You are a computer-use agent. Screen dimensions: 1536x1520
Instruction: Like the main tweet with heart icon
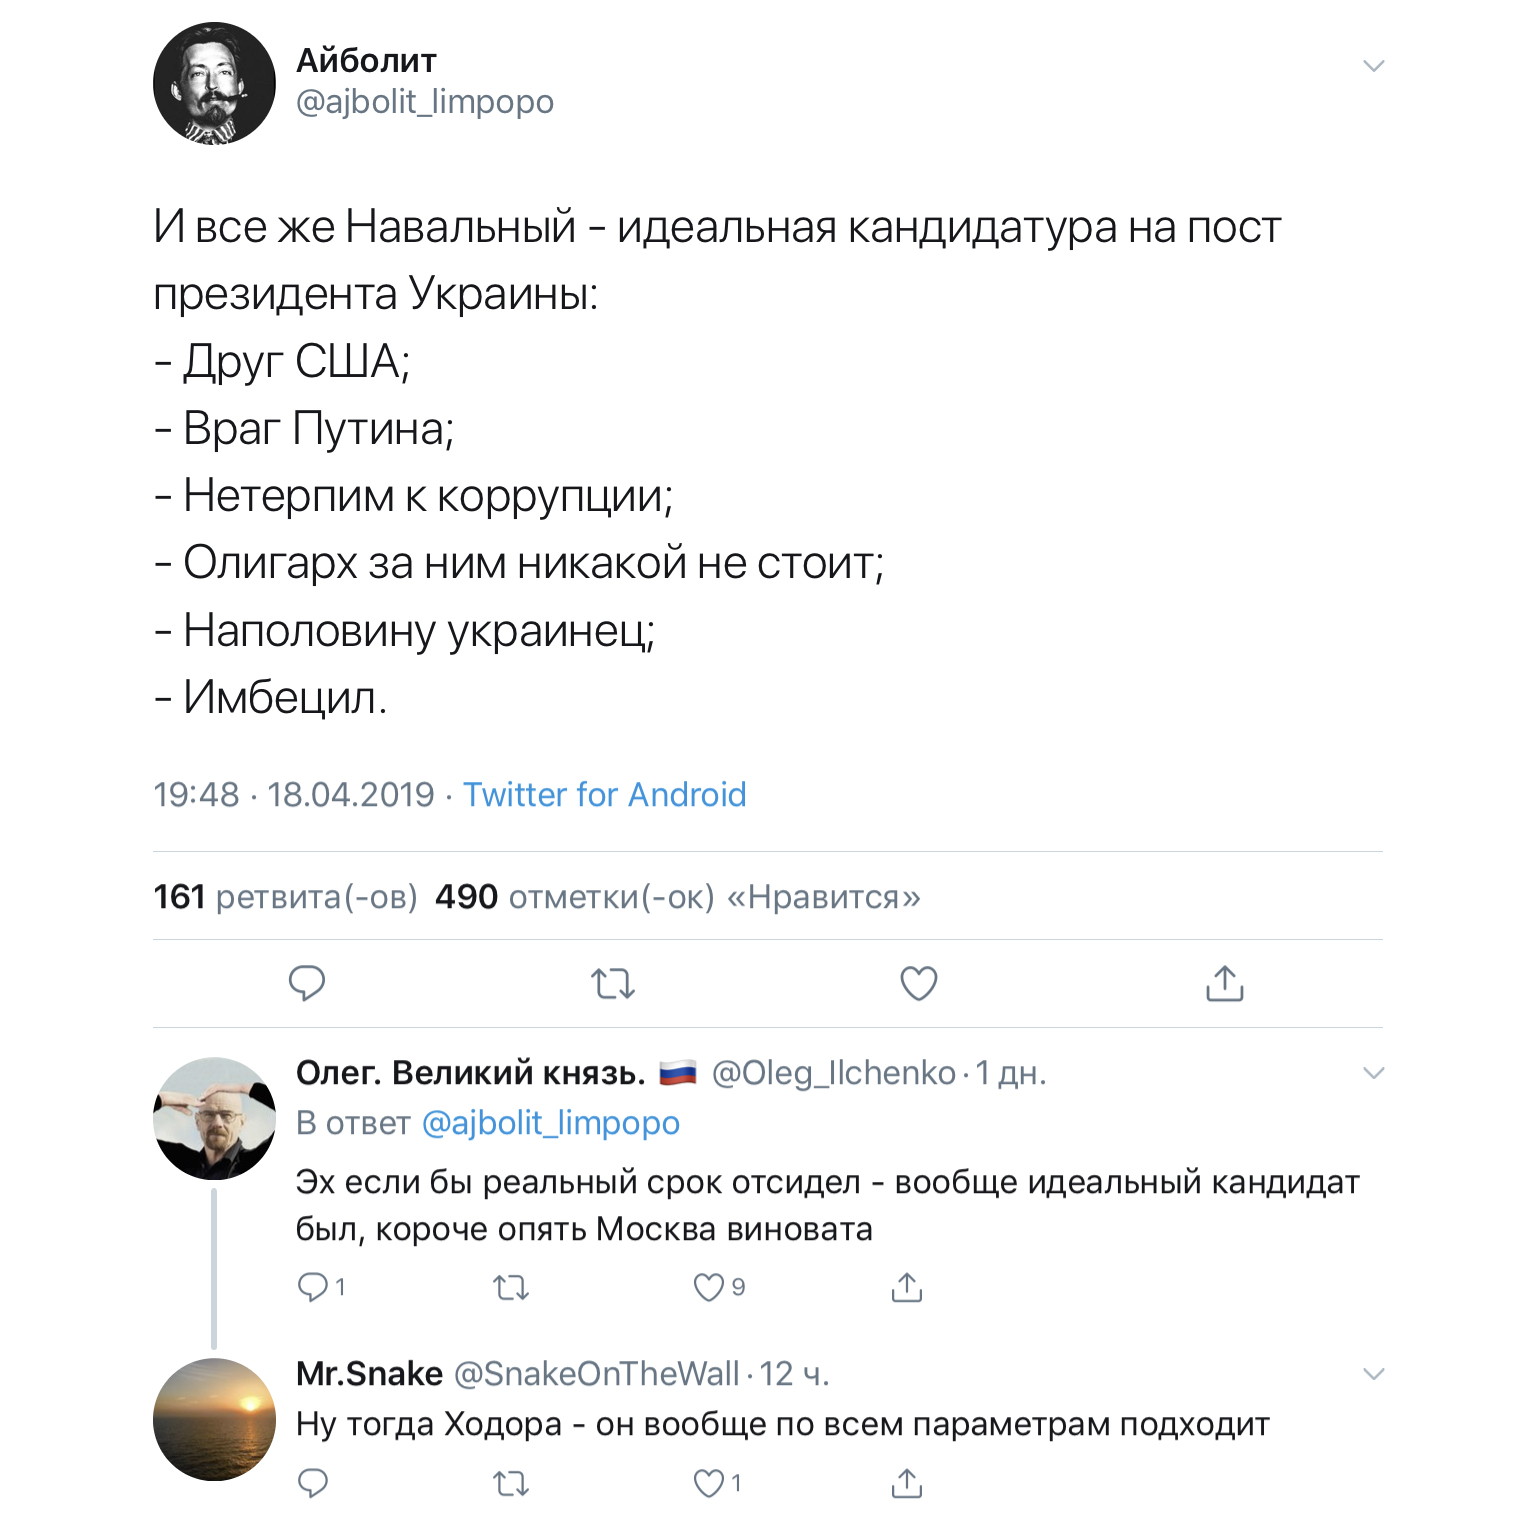(x=919, y=983)
